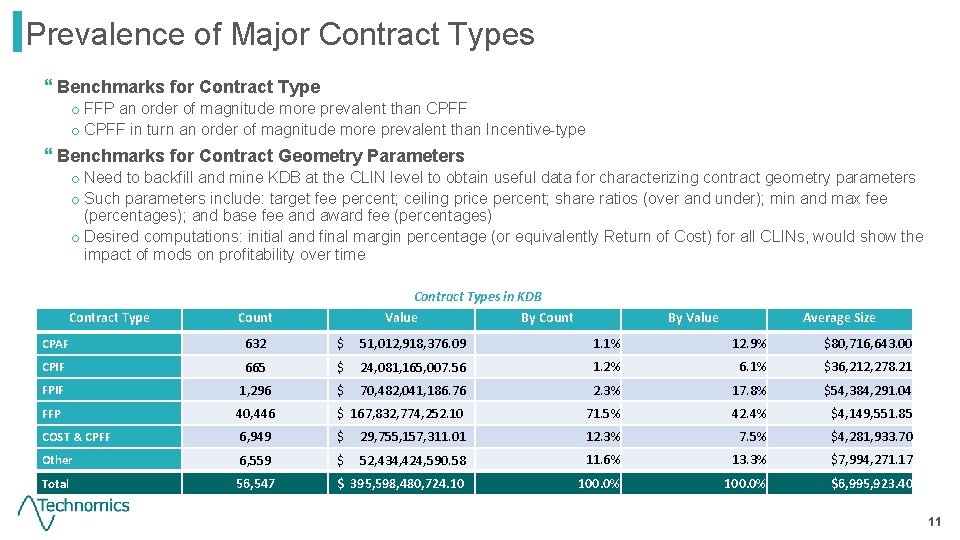Click the FFP count cell 40,446

click(255, 414)
